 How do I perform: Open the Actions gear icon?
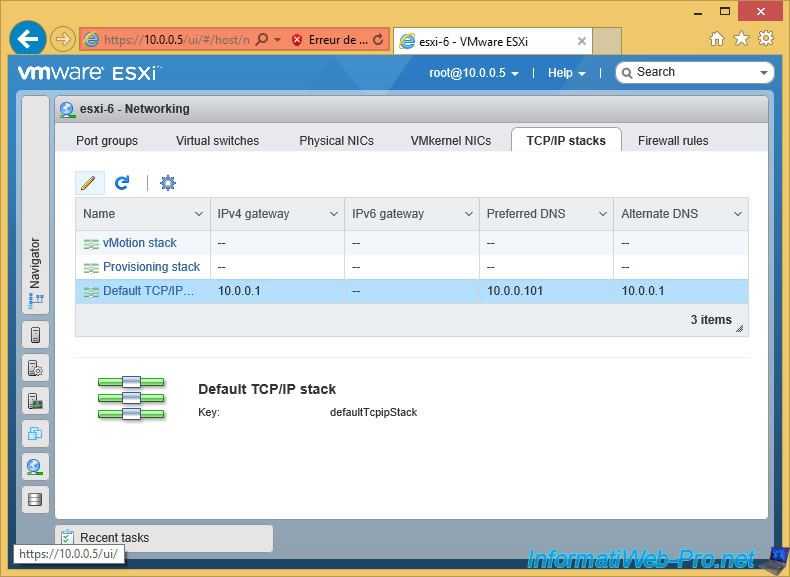[168, 183]
